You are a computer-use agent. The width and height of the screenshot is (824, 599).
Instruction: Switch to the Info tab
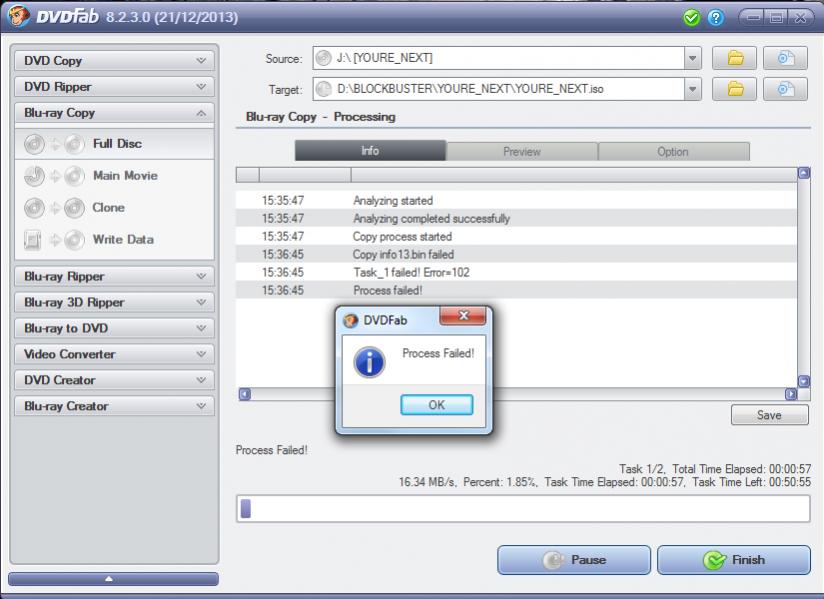[370, 151]
